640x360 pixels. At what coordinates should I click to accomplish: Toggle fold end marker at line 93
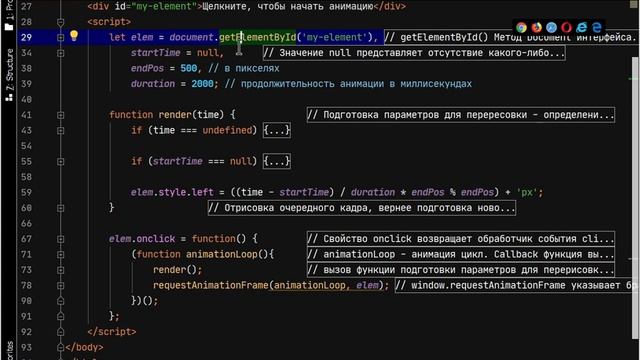(60, 347)
